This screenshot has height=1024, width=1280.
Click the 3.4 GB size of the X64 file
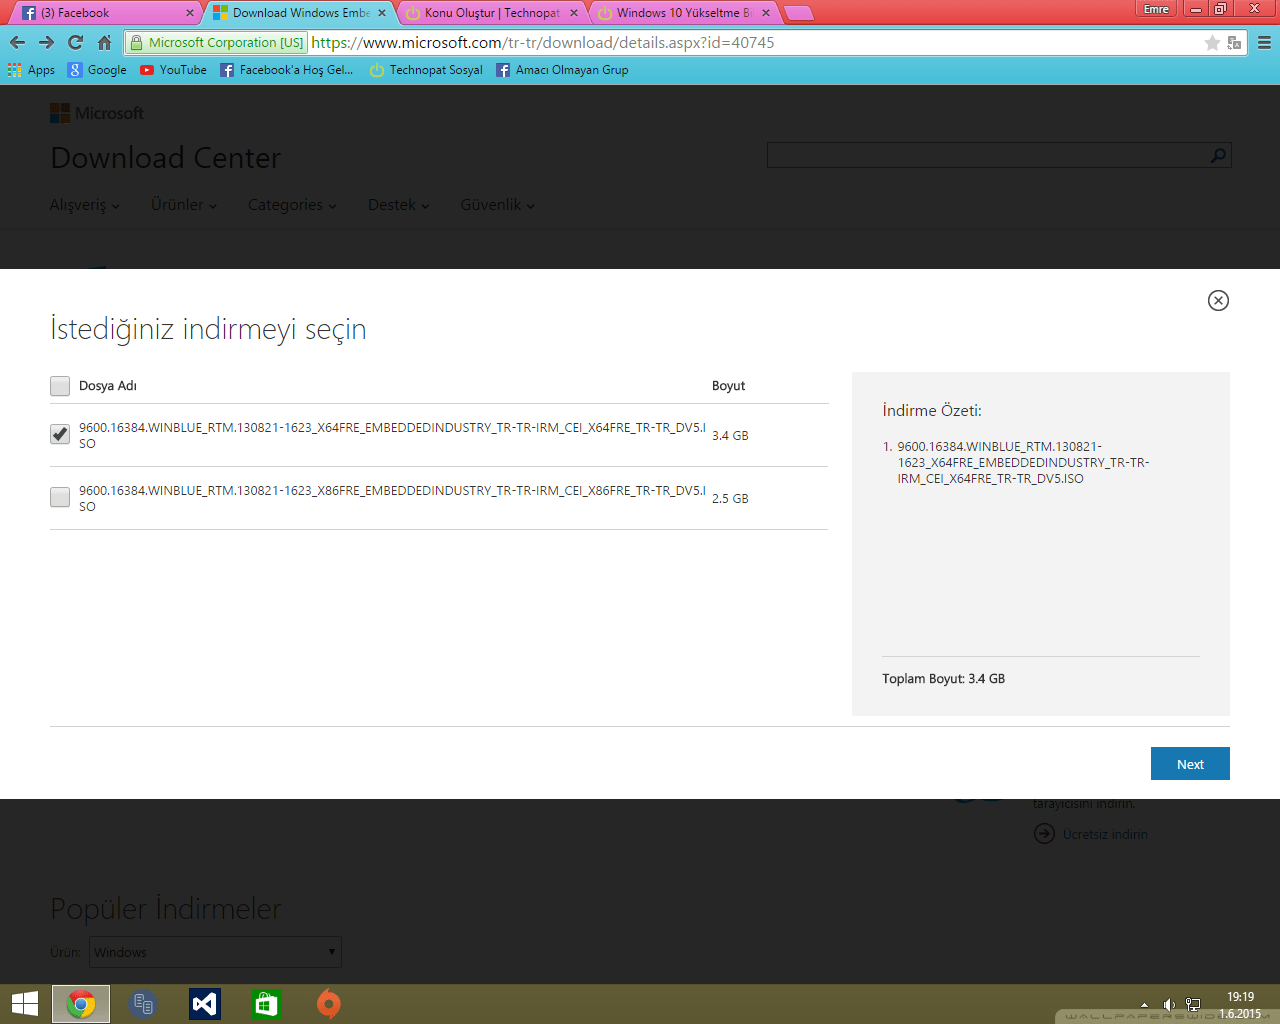tap(730, 435)
